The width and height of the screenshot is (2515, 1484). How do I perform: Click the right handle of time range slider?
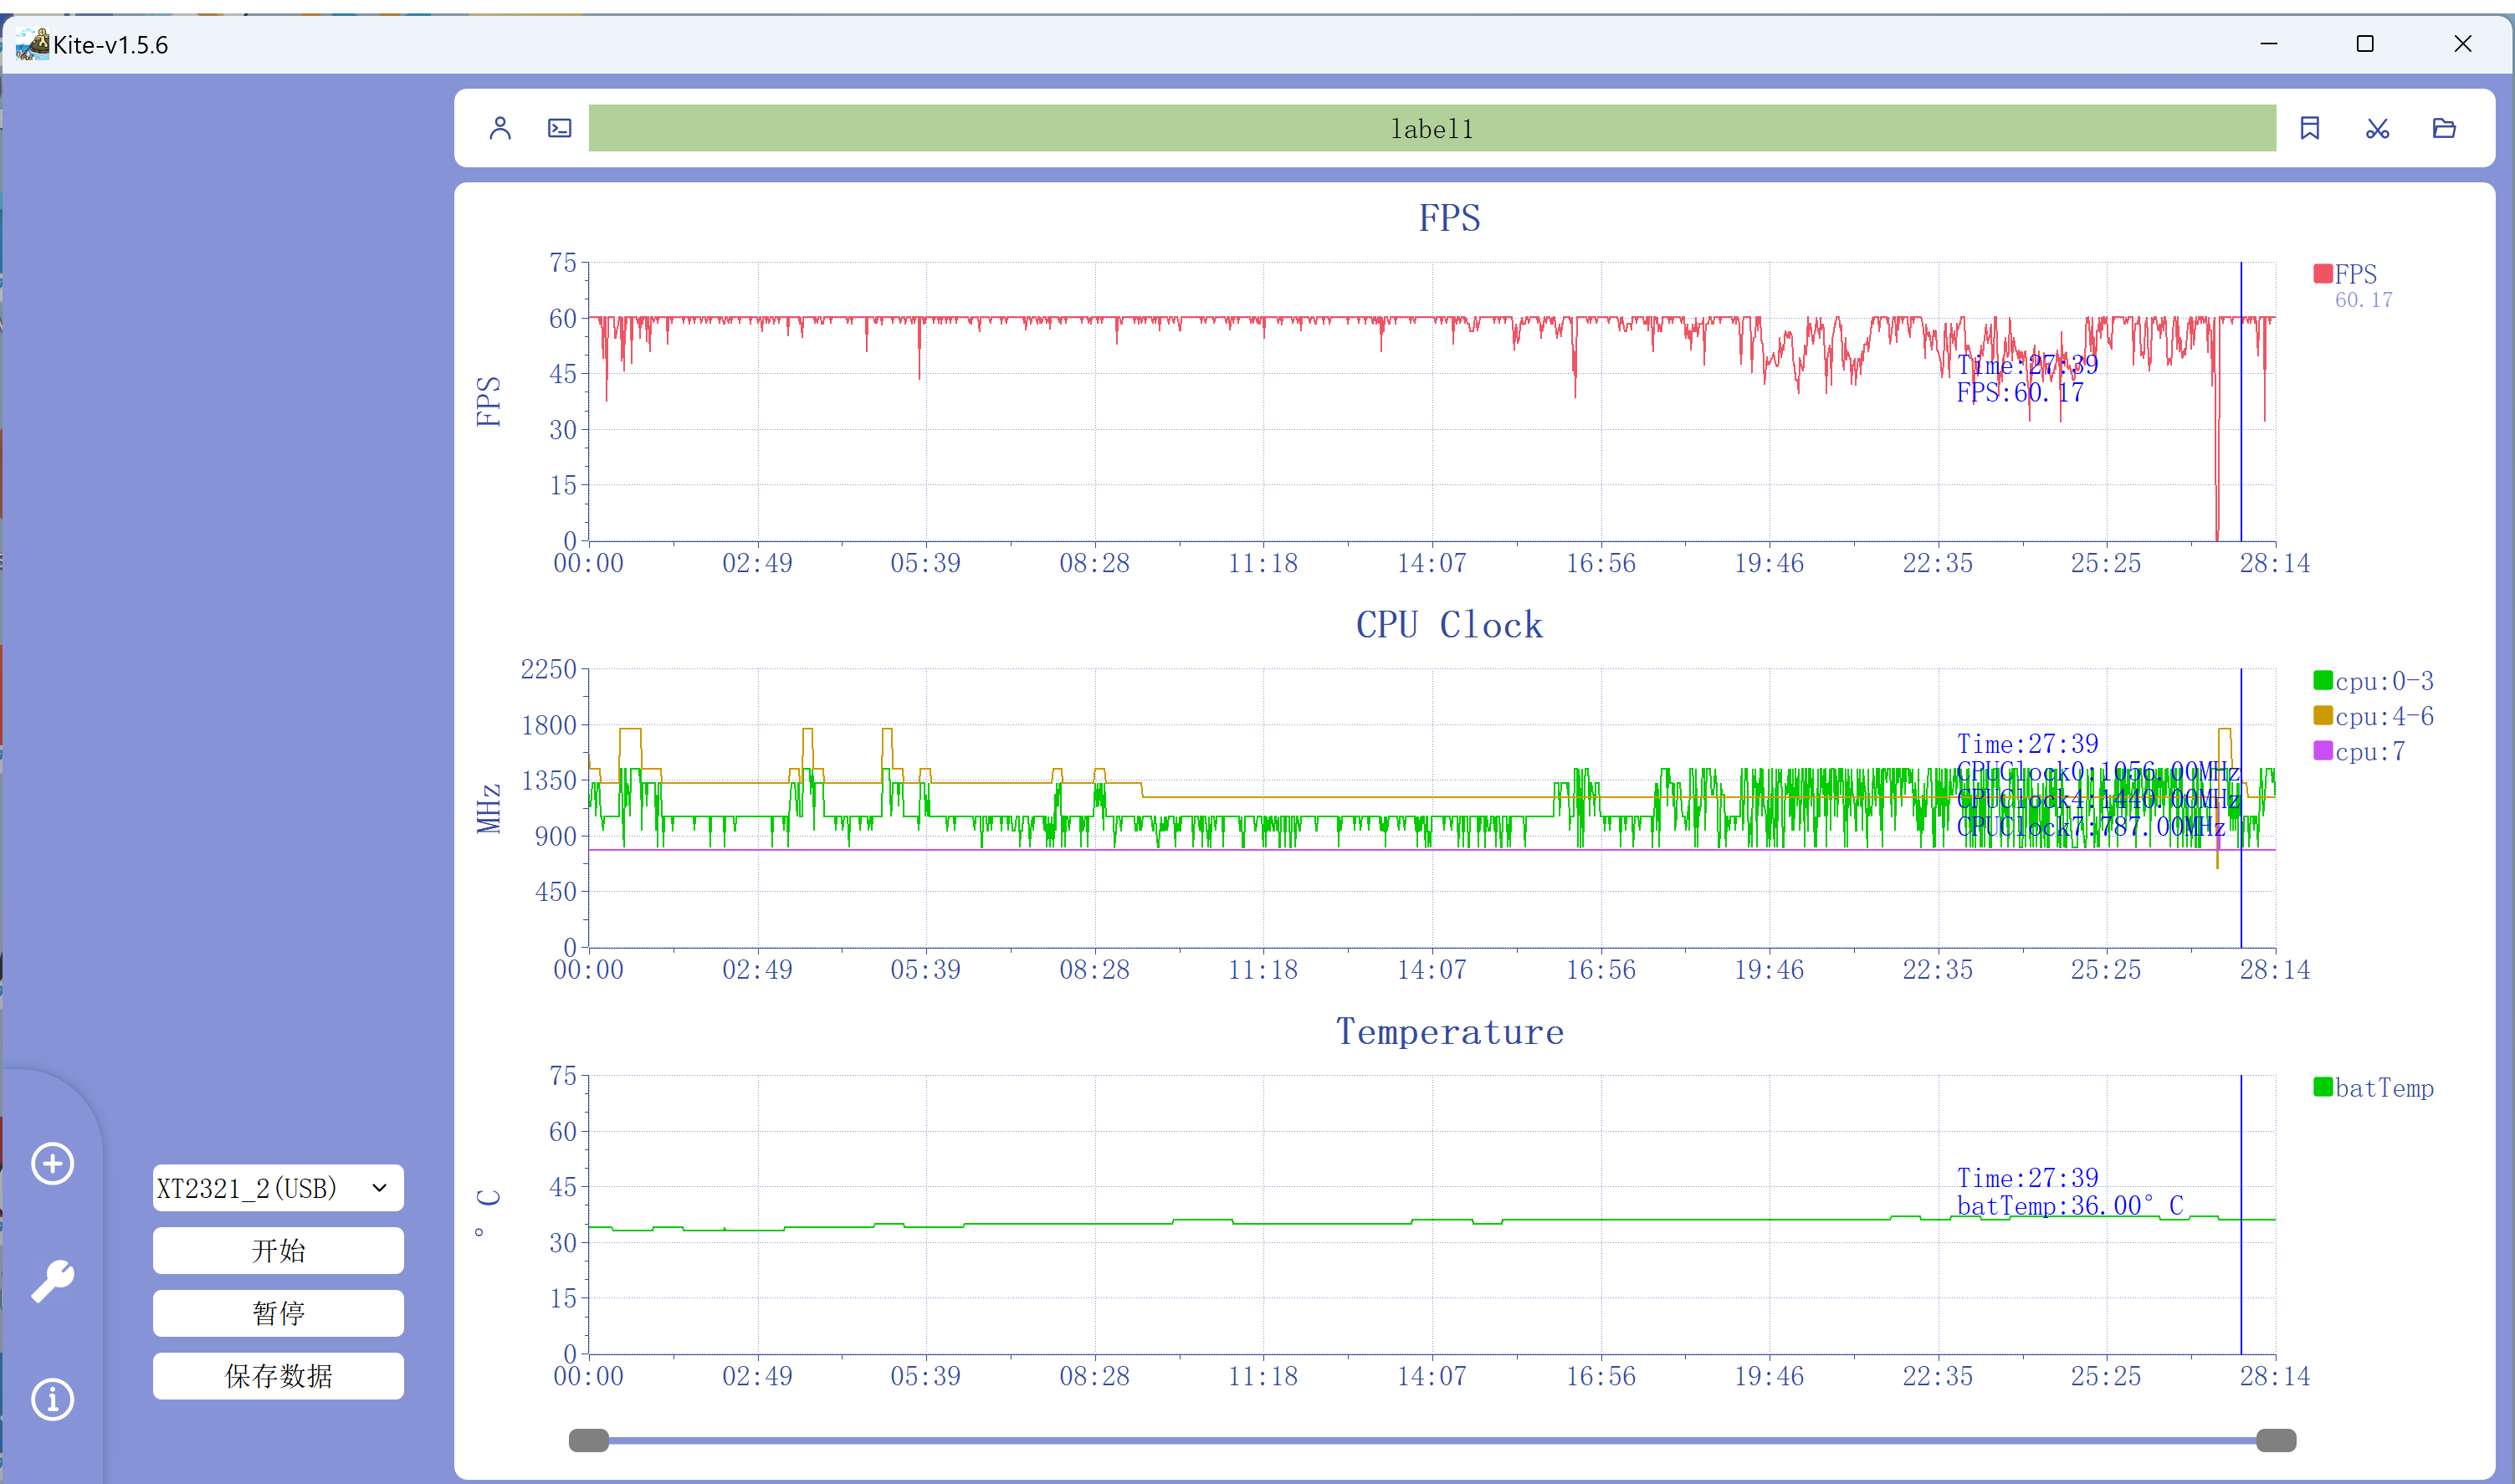point(2276,1440)
